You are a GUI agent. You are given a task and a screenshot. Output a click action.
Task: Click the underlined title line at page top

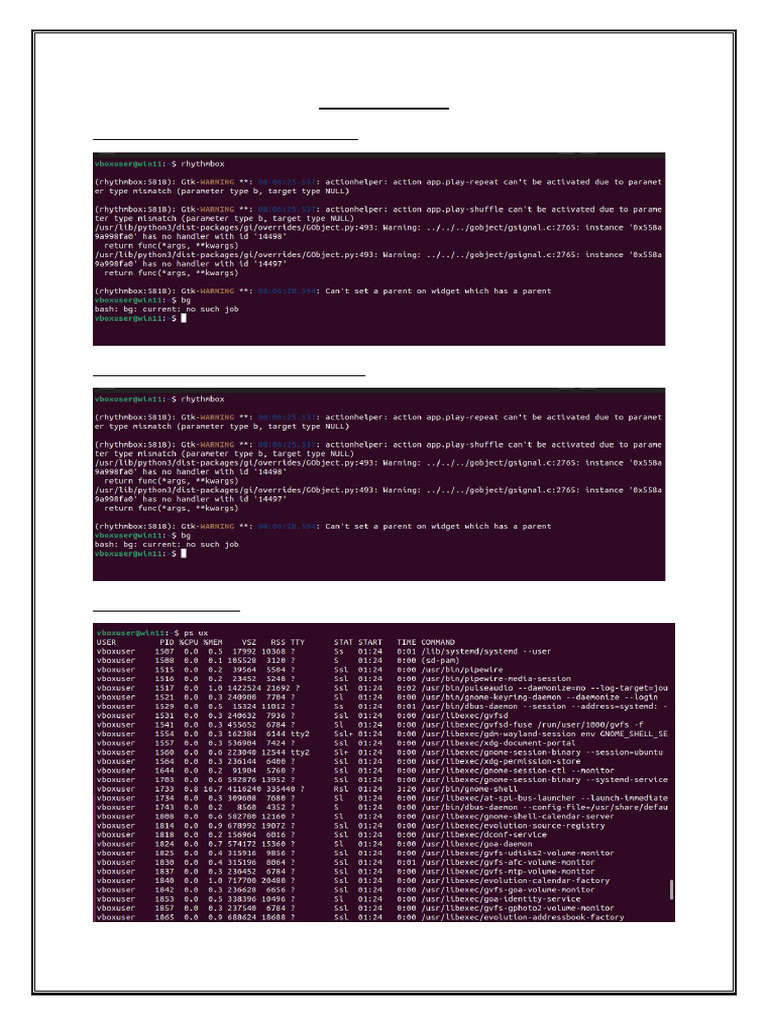click(384, 108)
